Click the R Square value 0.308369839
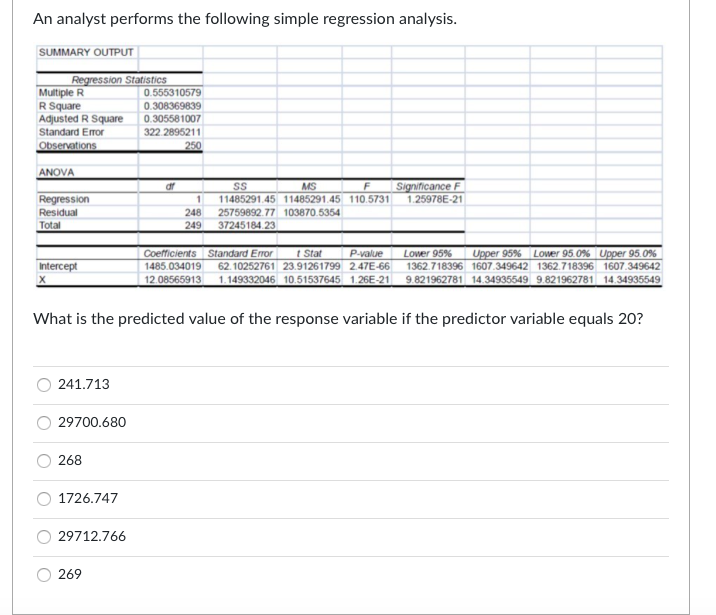 point(172,106)
